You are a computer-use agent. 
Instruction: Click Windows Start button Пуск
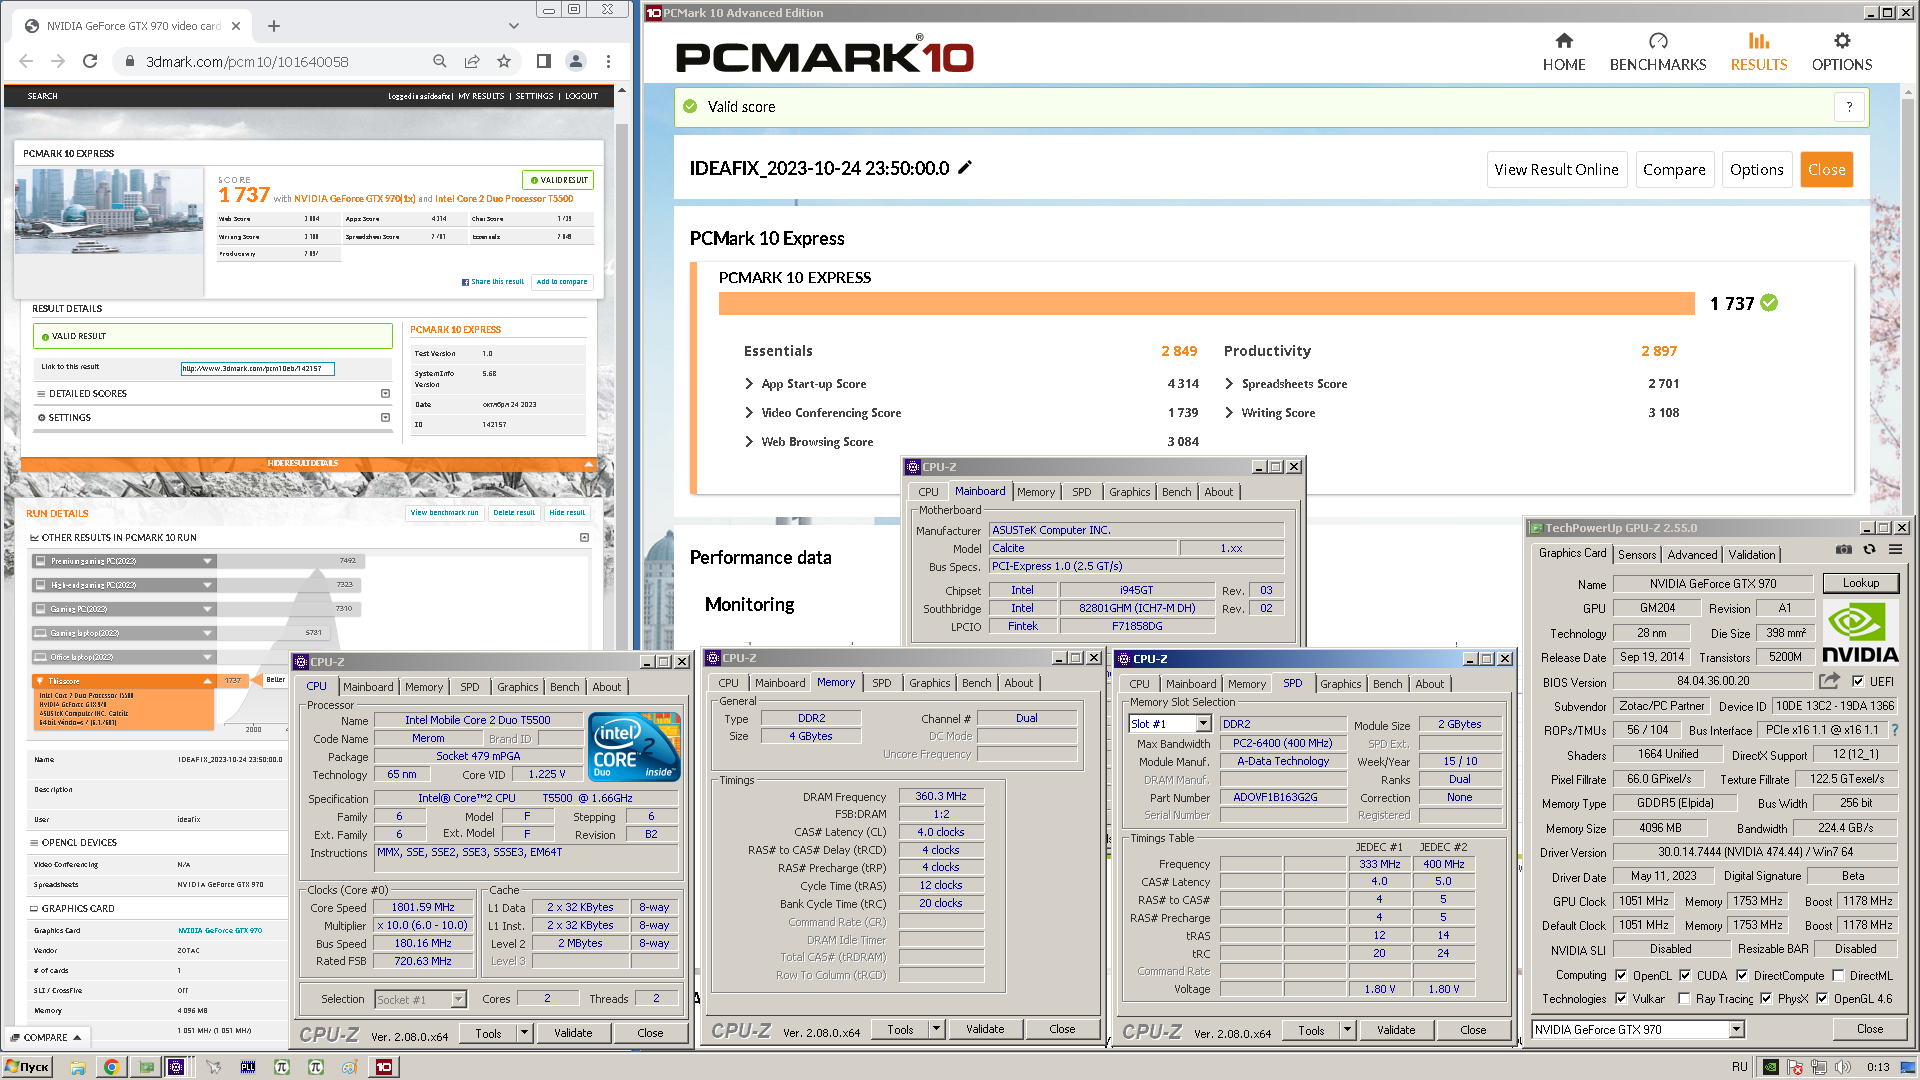[x=28, y=1067]
